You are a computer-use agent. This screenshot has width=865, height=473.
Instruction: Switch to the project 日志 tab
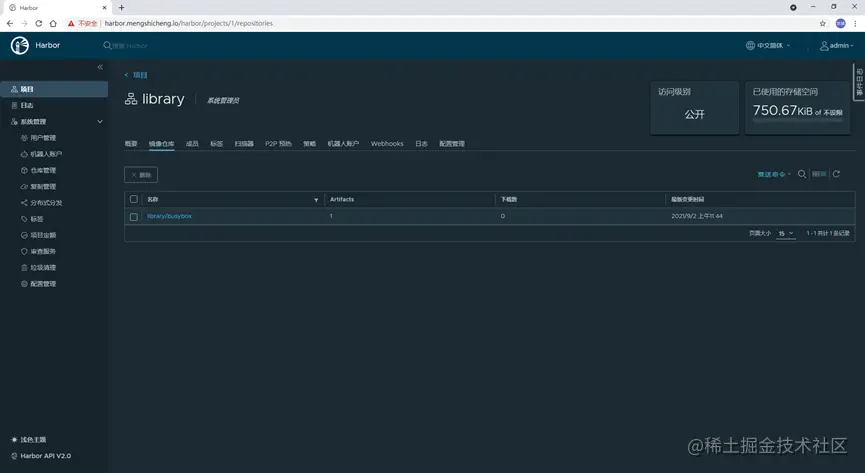click(x=421, y=144)
